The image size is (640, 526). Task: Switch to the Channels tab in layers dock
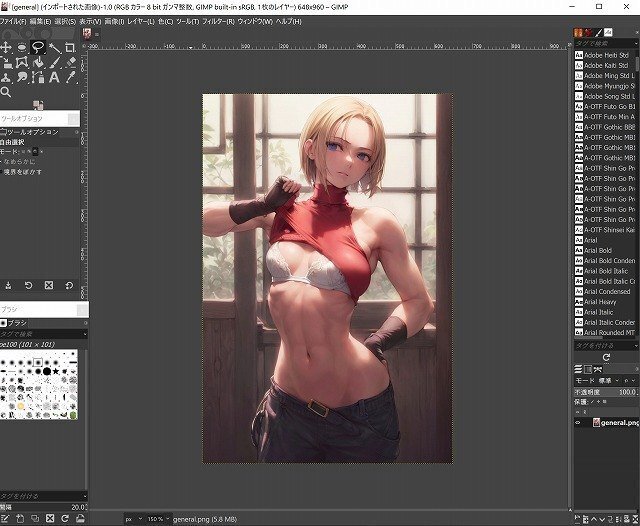coord(588,369)
